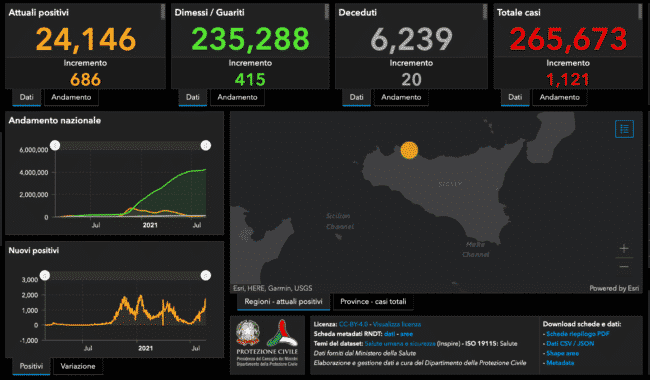The height and width of the screenshot is (380, 650).
Task: Click the Protezione Civile triangle logo
Action: coord(282,333)
